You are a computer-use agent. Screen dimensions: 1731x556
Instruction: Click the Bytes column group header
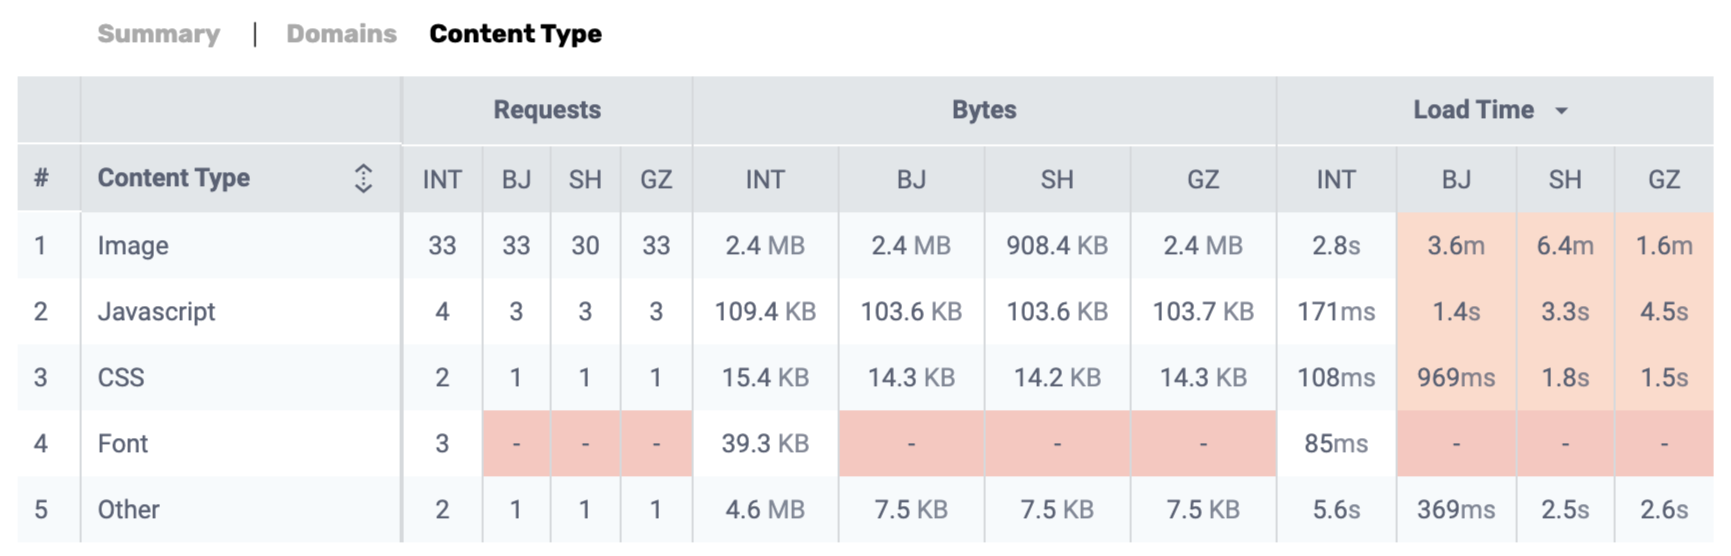click(x=983, y=110)
